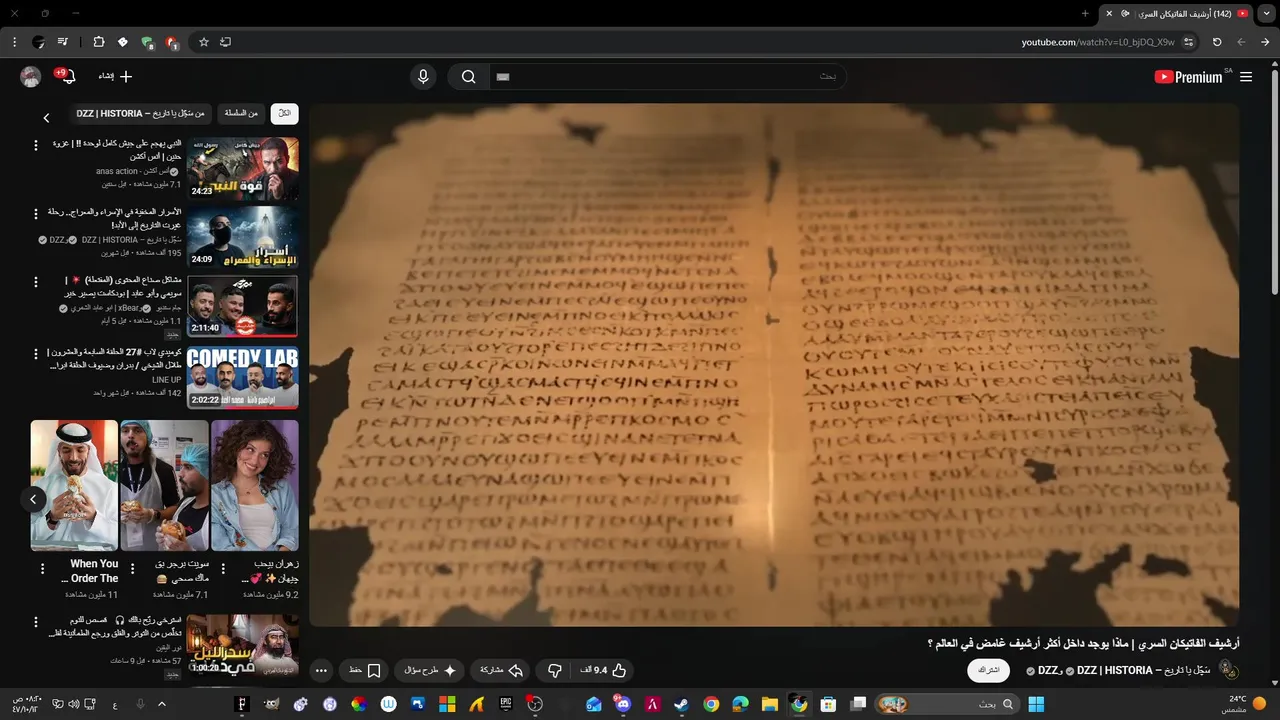The width and height of the screenshot is (1280, 720).
Task: Select the DZZ | HISTORIA filter chip
Action: click(141, 114)
